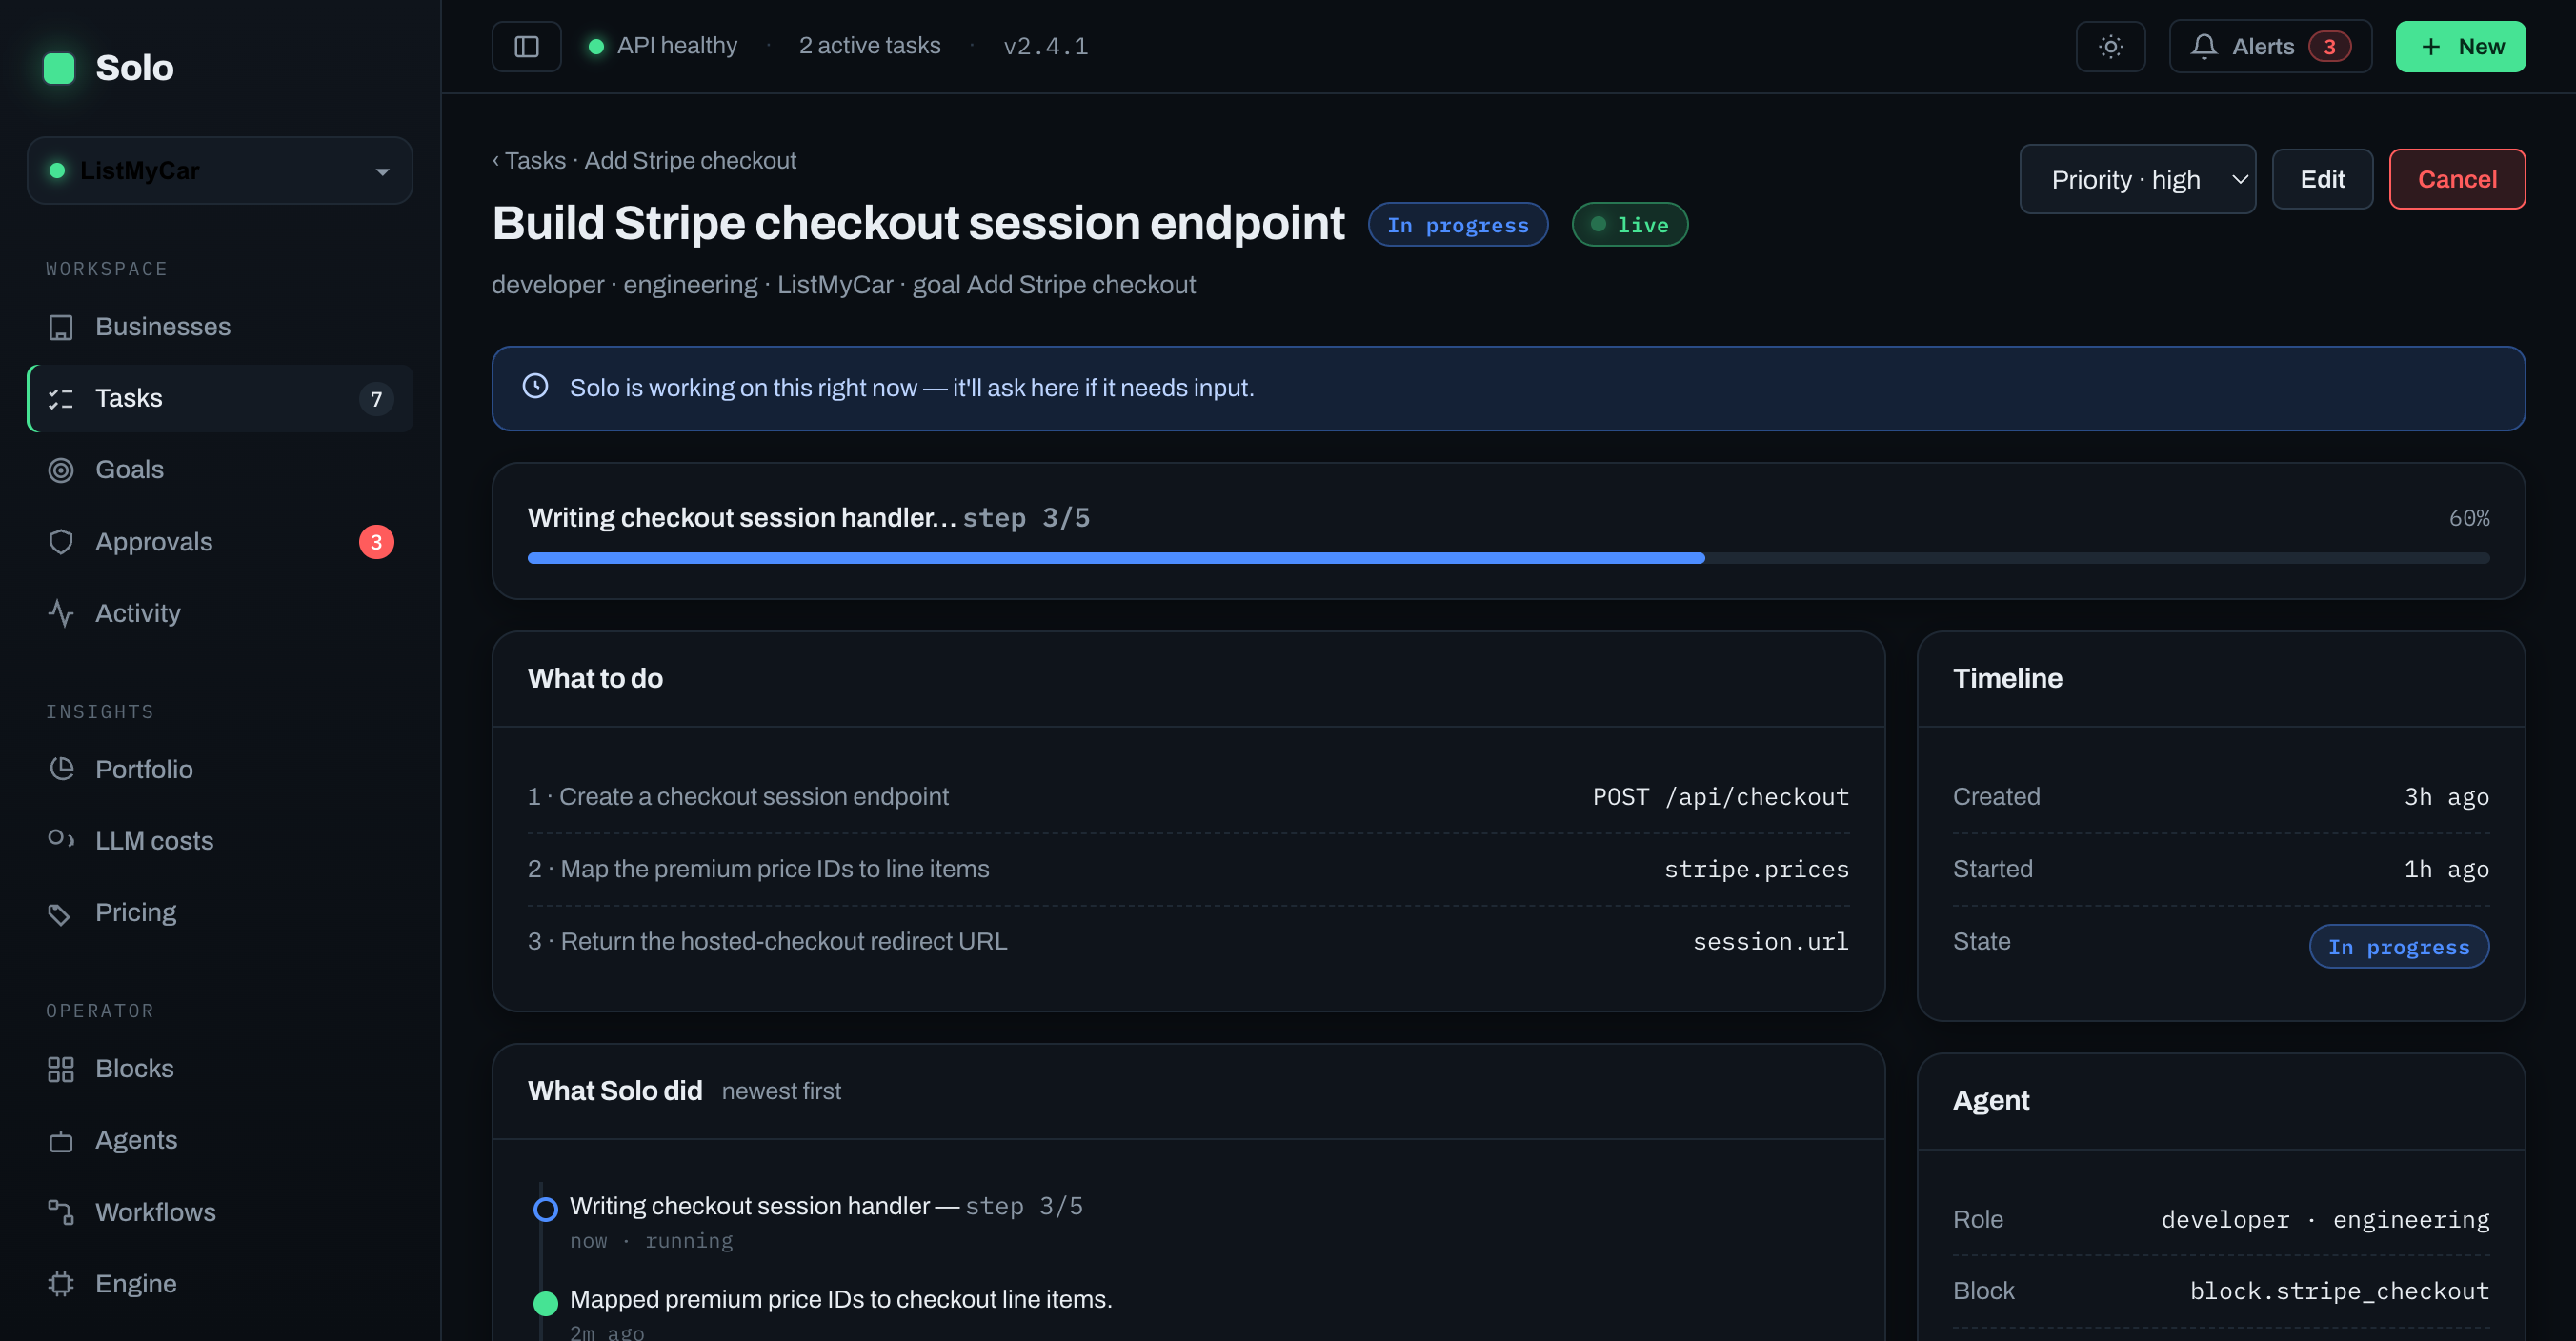Screen dimensions: 2576x1341
Task: Click version 'v2.4.1' text
Action: (1045, 47)
